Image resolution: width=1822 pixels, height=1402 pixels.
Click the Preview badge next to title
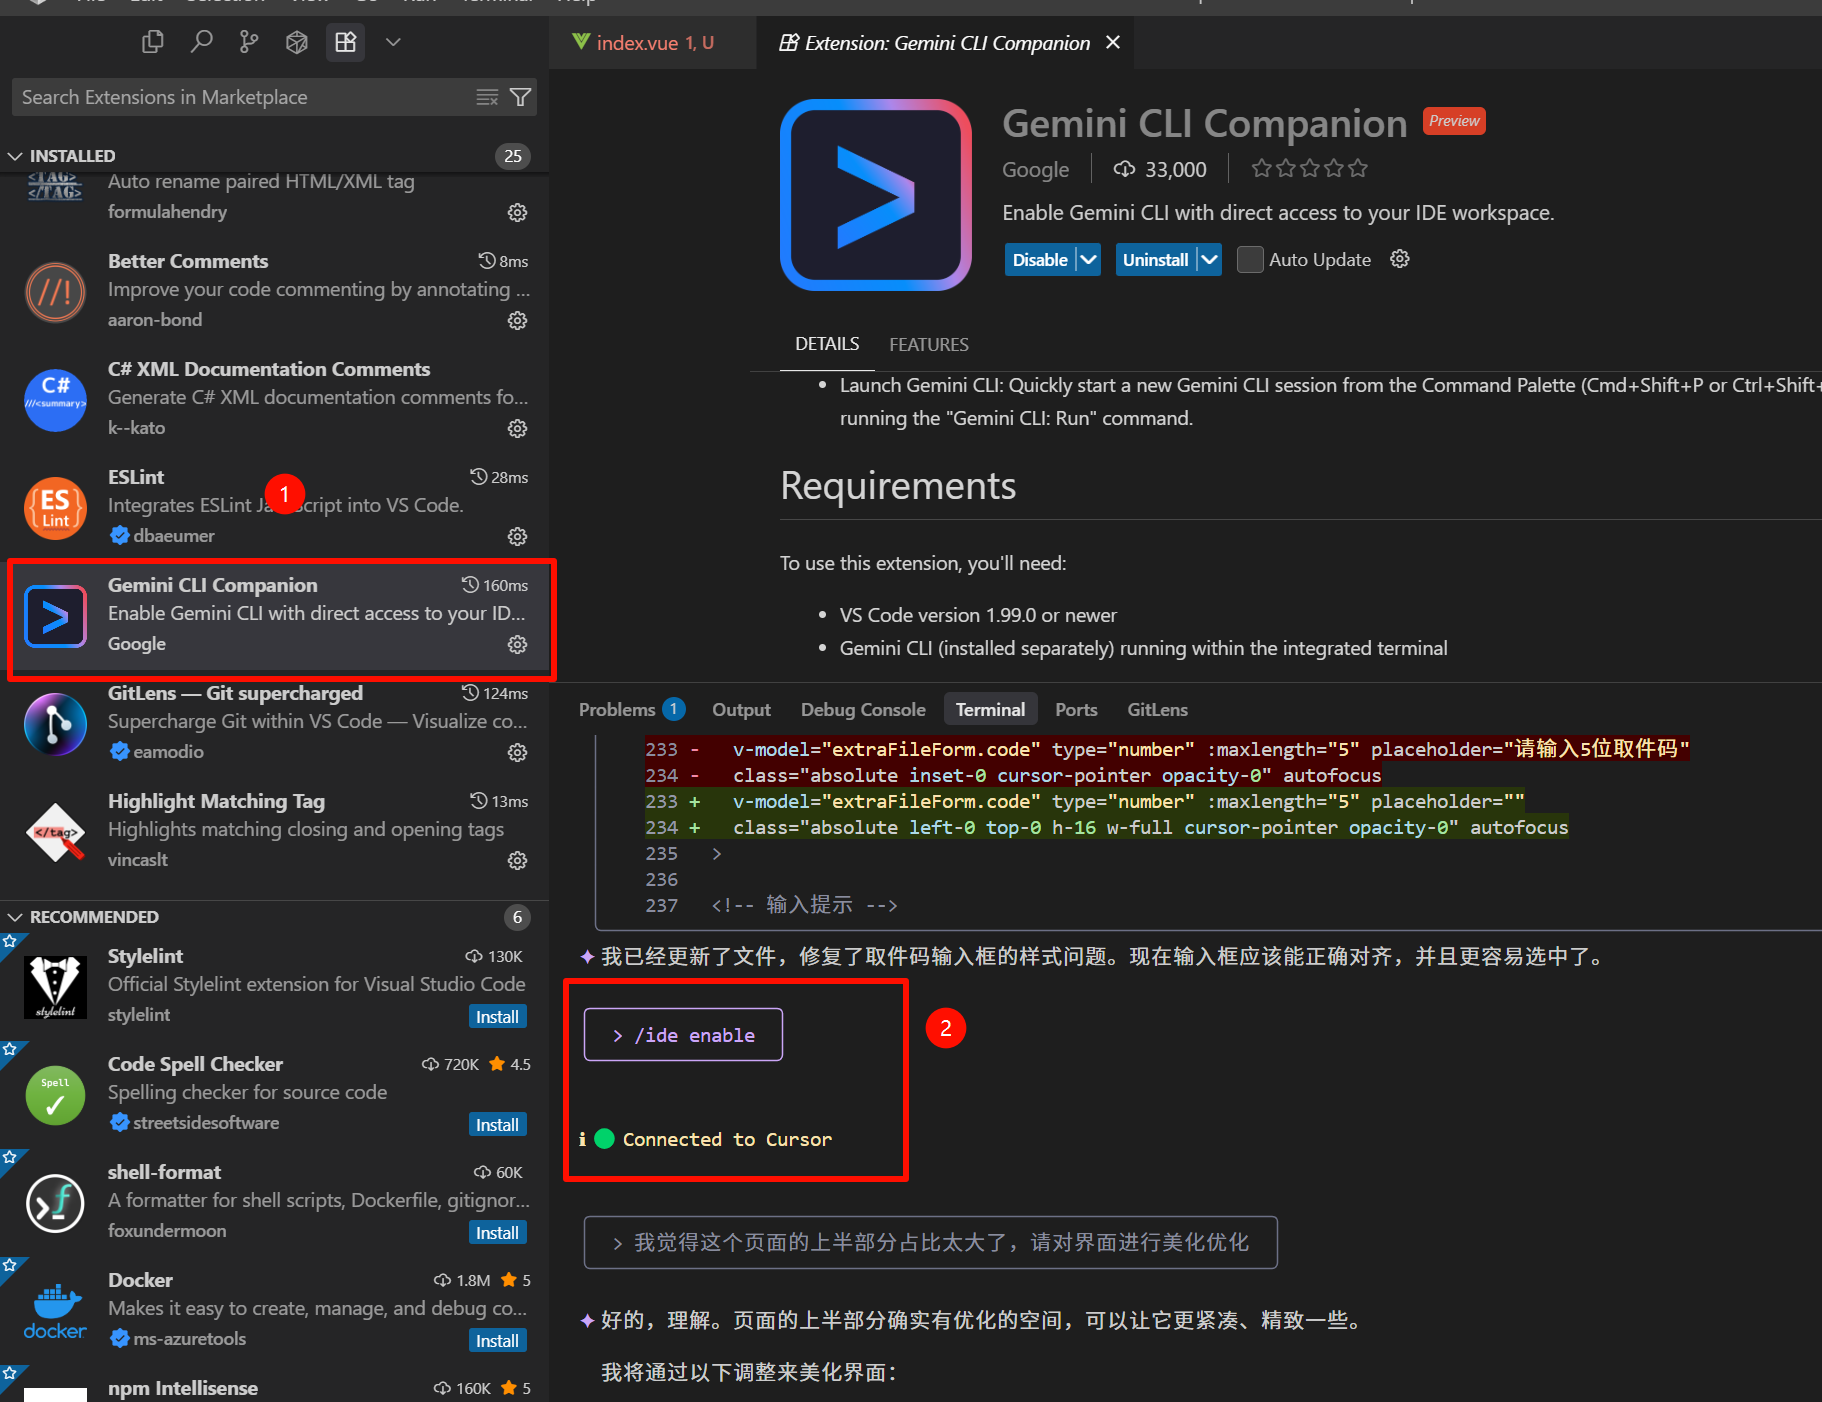1453,120
